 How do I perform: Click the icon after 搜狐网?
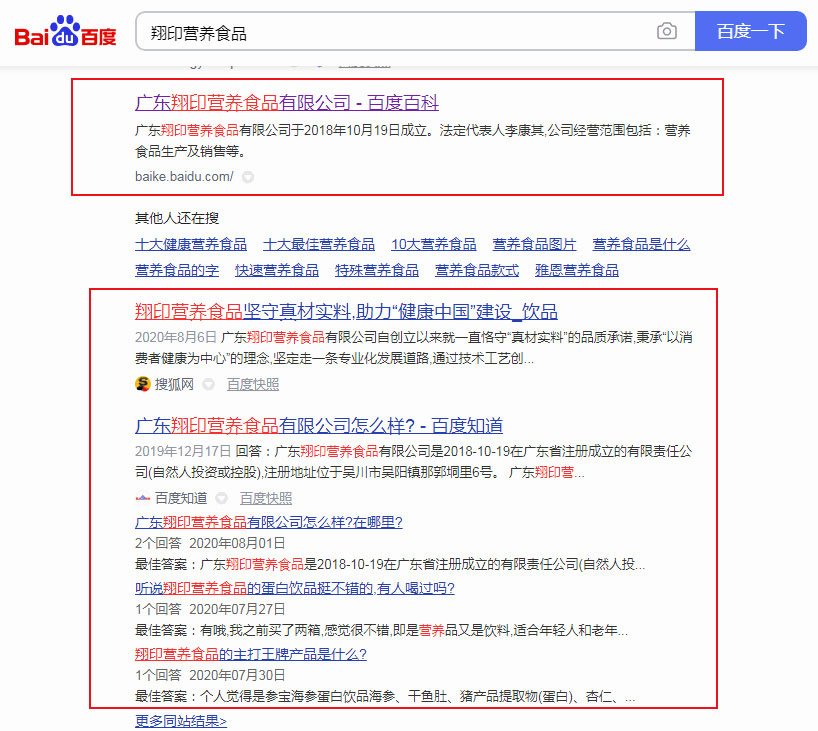pos(209,385)
